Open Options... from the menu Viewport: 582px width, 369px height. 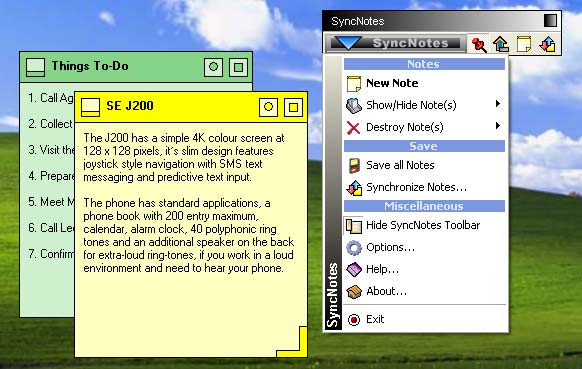pos(424,247)
